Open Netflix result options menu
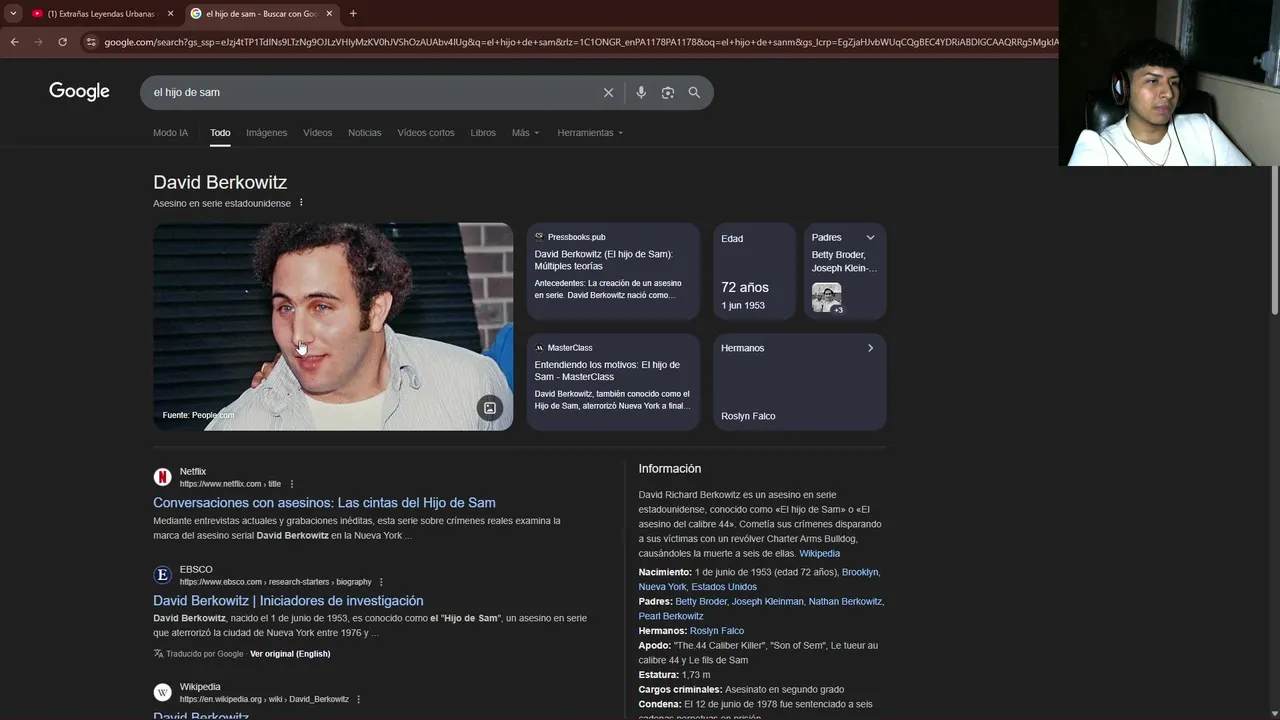Screen dimensions: 1280x720 click(292, 484)
